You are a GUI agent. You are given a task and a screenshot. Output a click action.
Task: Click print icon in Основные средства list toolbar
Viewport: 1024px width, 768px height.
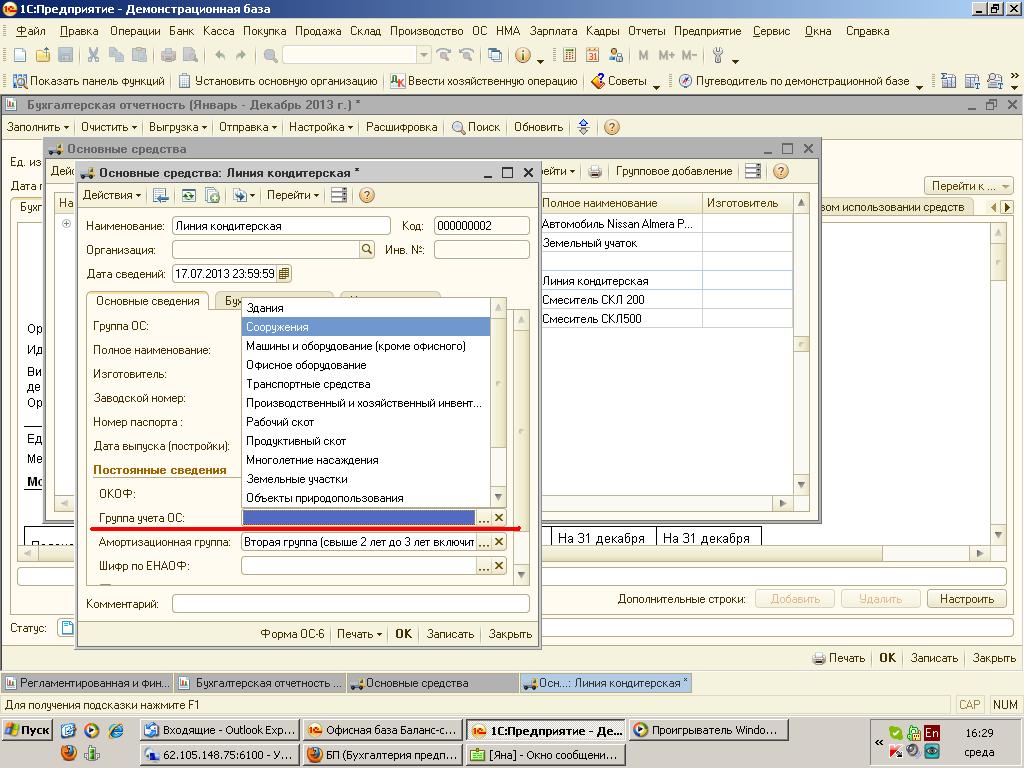[x=594, y=171]
